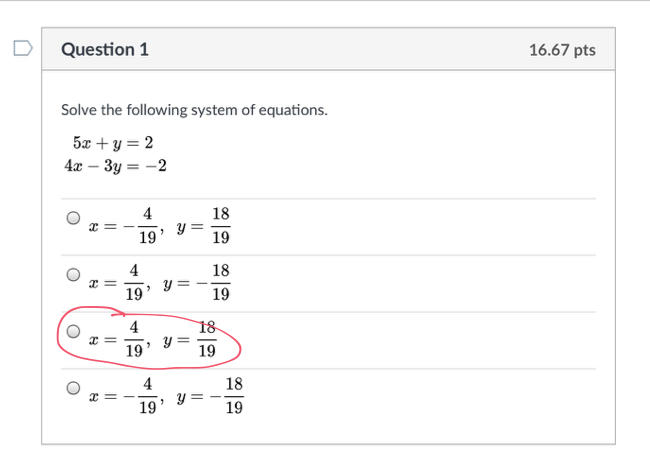Image resolution: width=650 pixels, height=464 pixels.
Task: Click the y fraction in the red-circled answer
Action: coord(206,339)
